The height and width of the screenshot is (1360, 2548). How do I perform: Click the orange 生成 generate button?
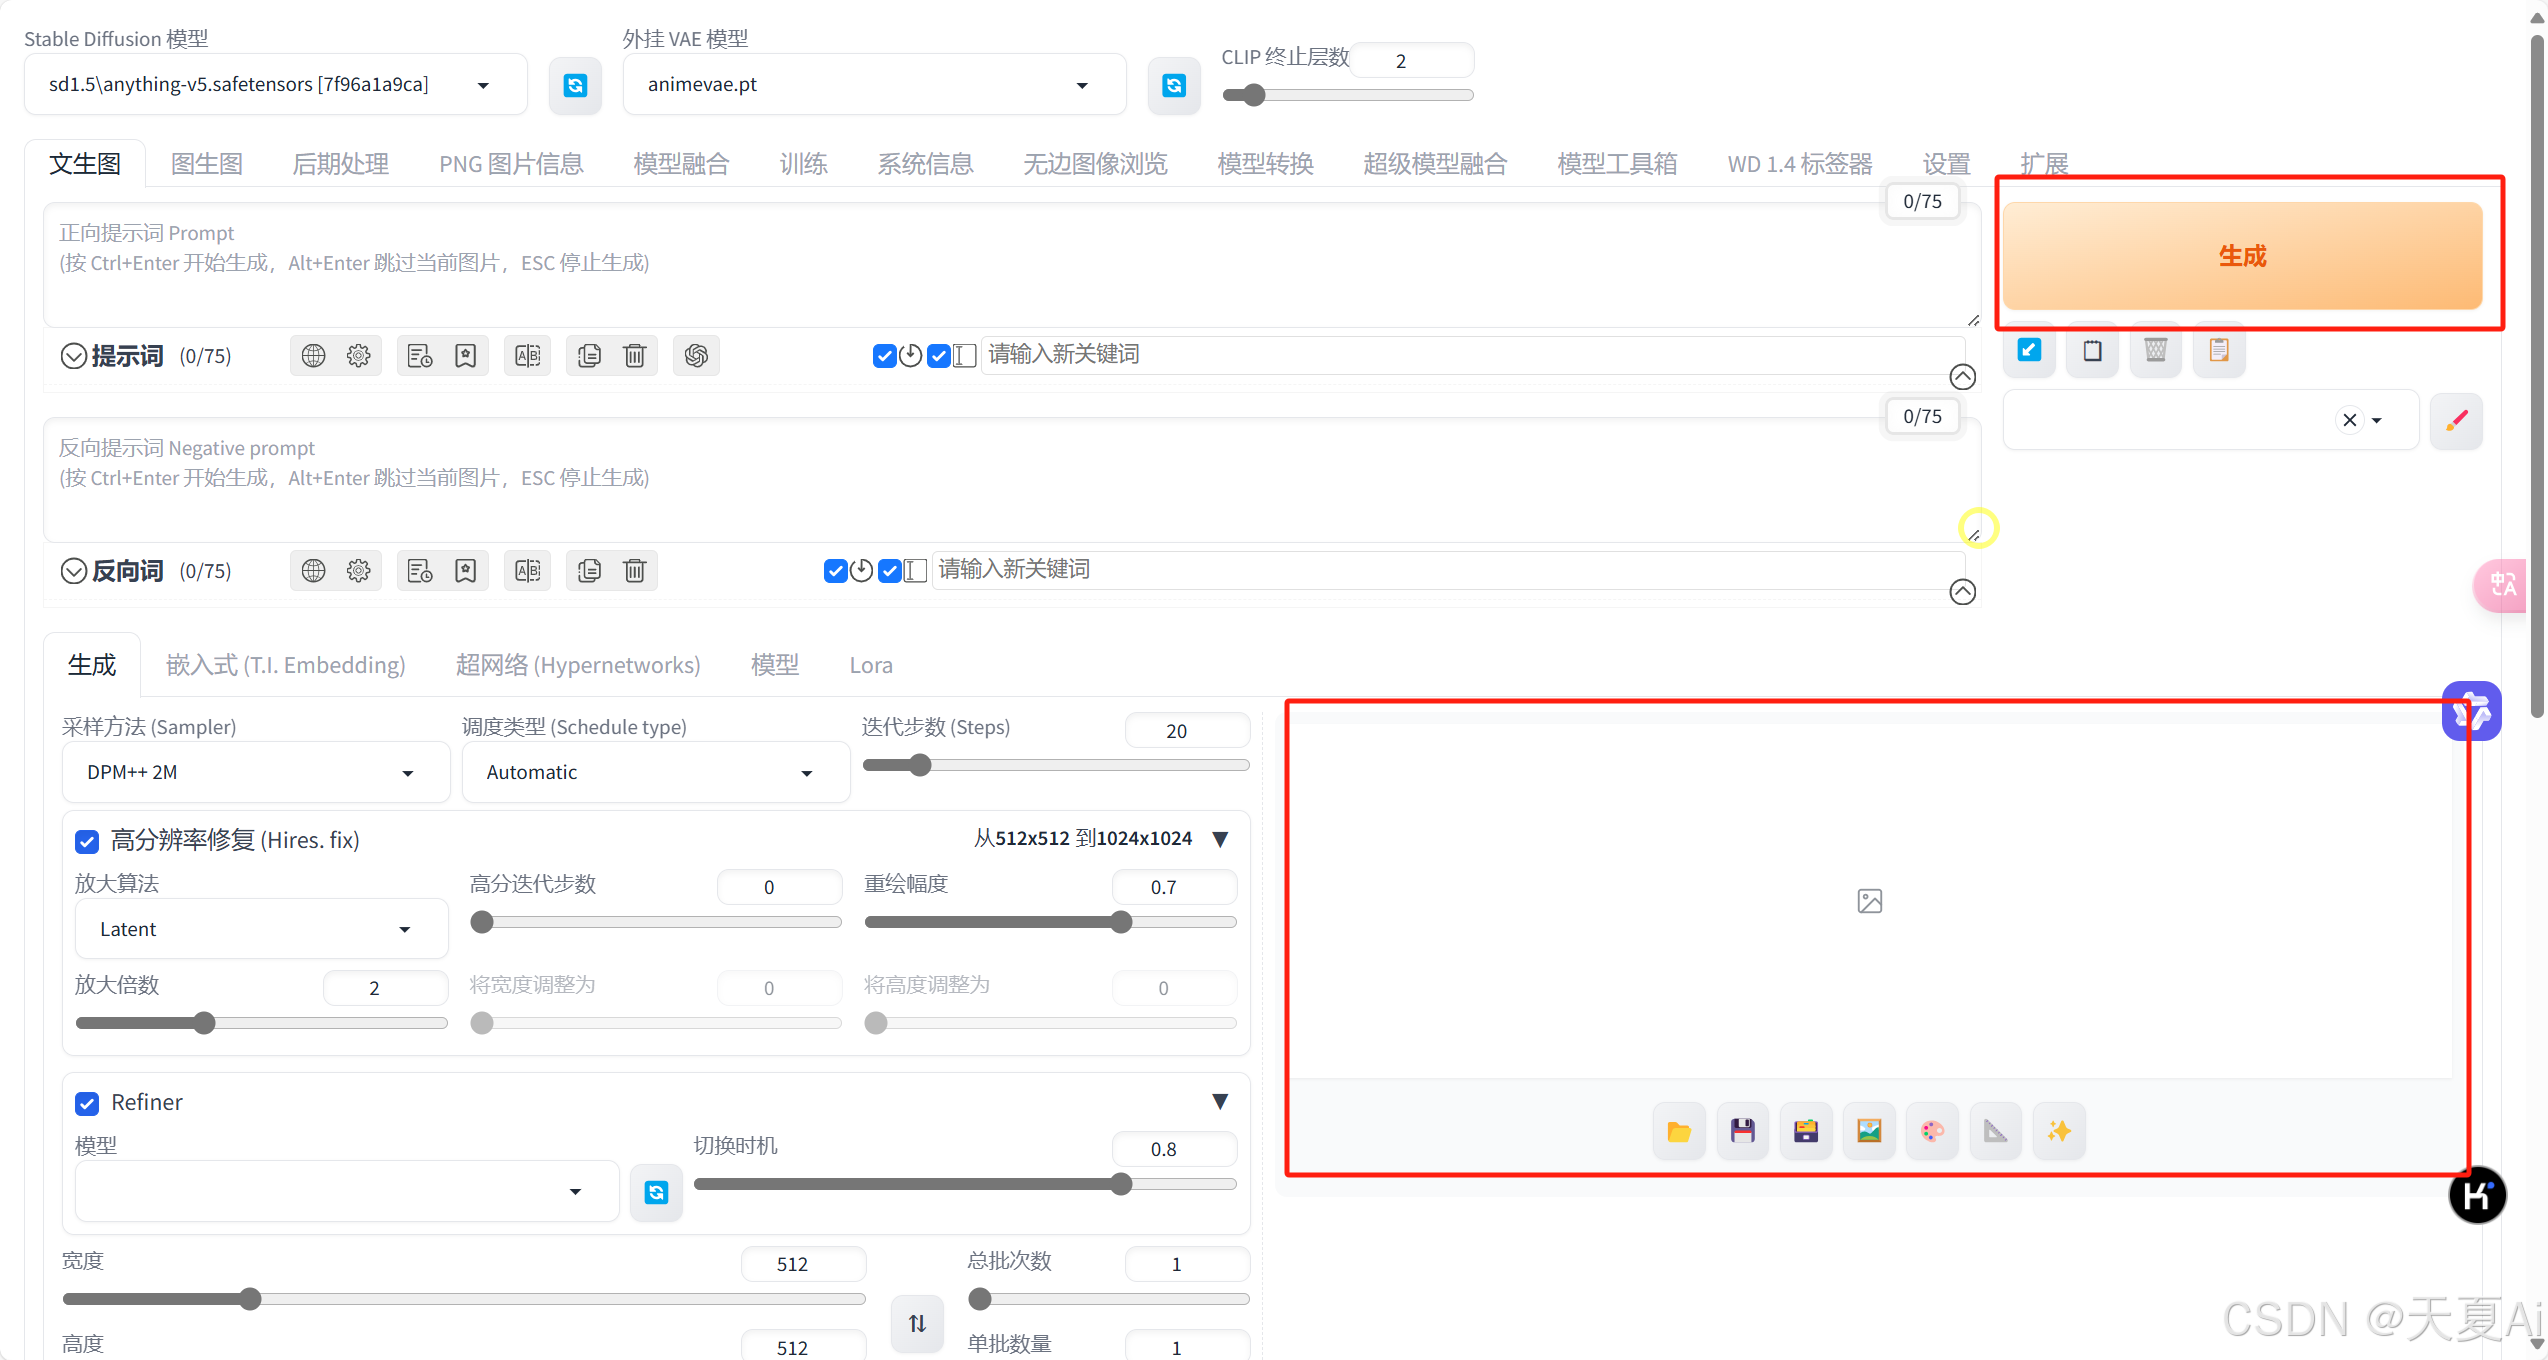(x=2241, y=256)
